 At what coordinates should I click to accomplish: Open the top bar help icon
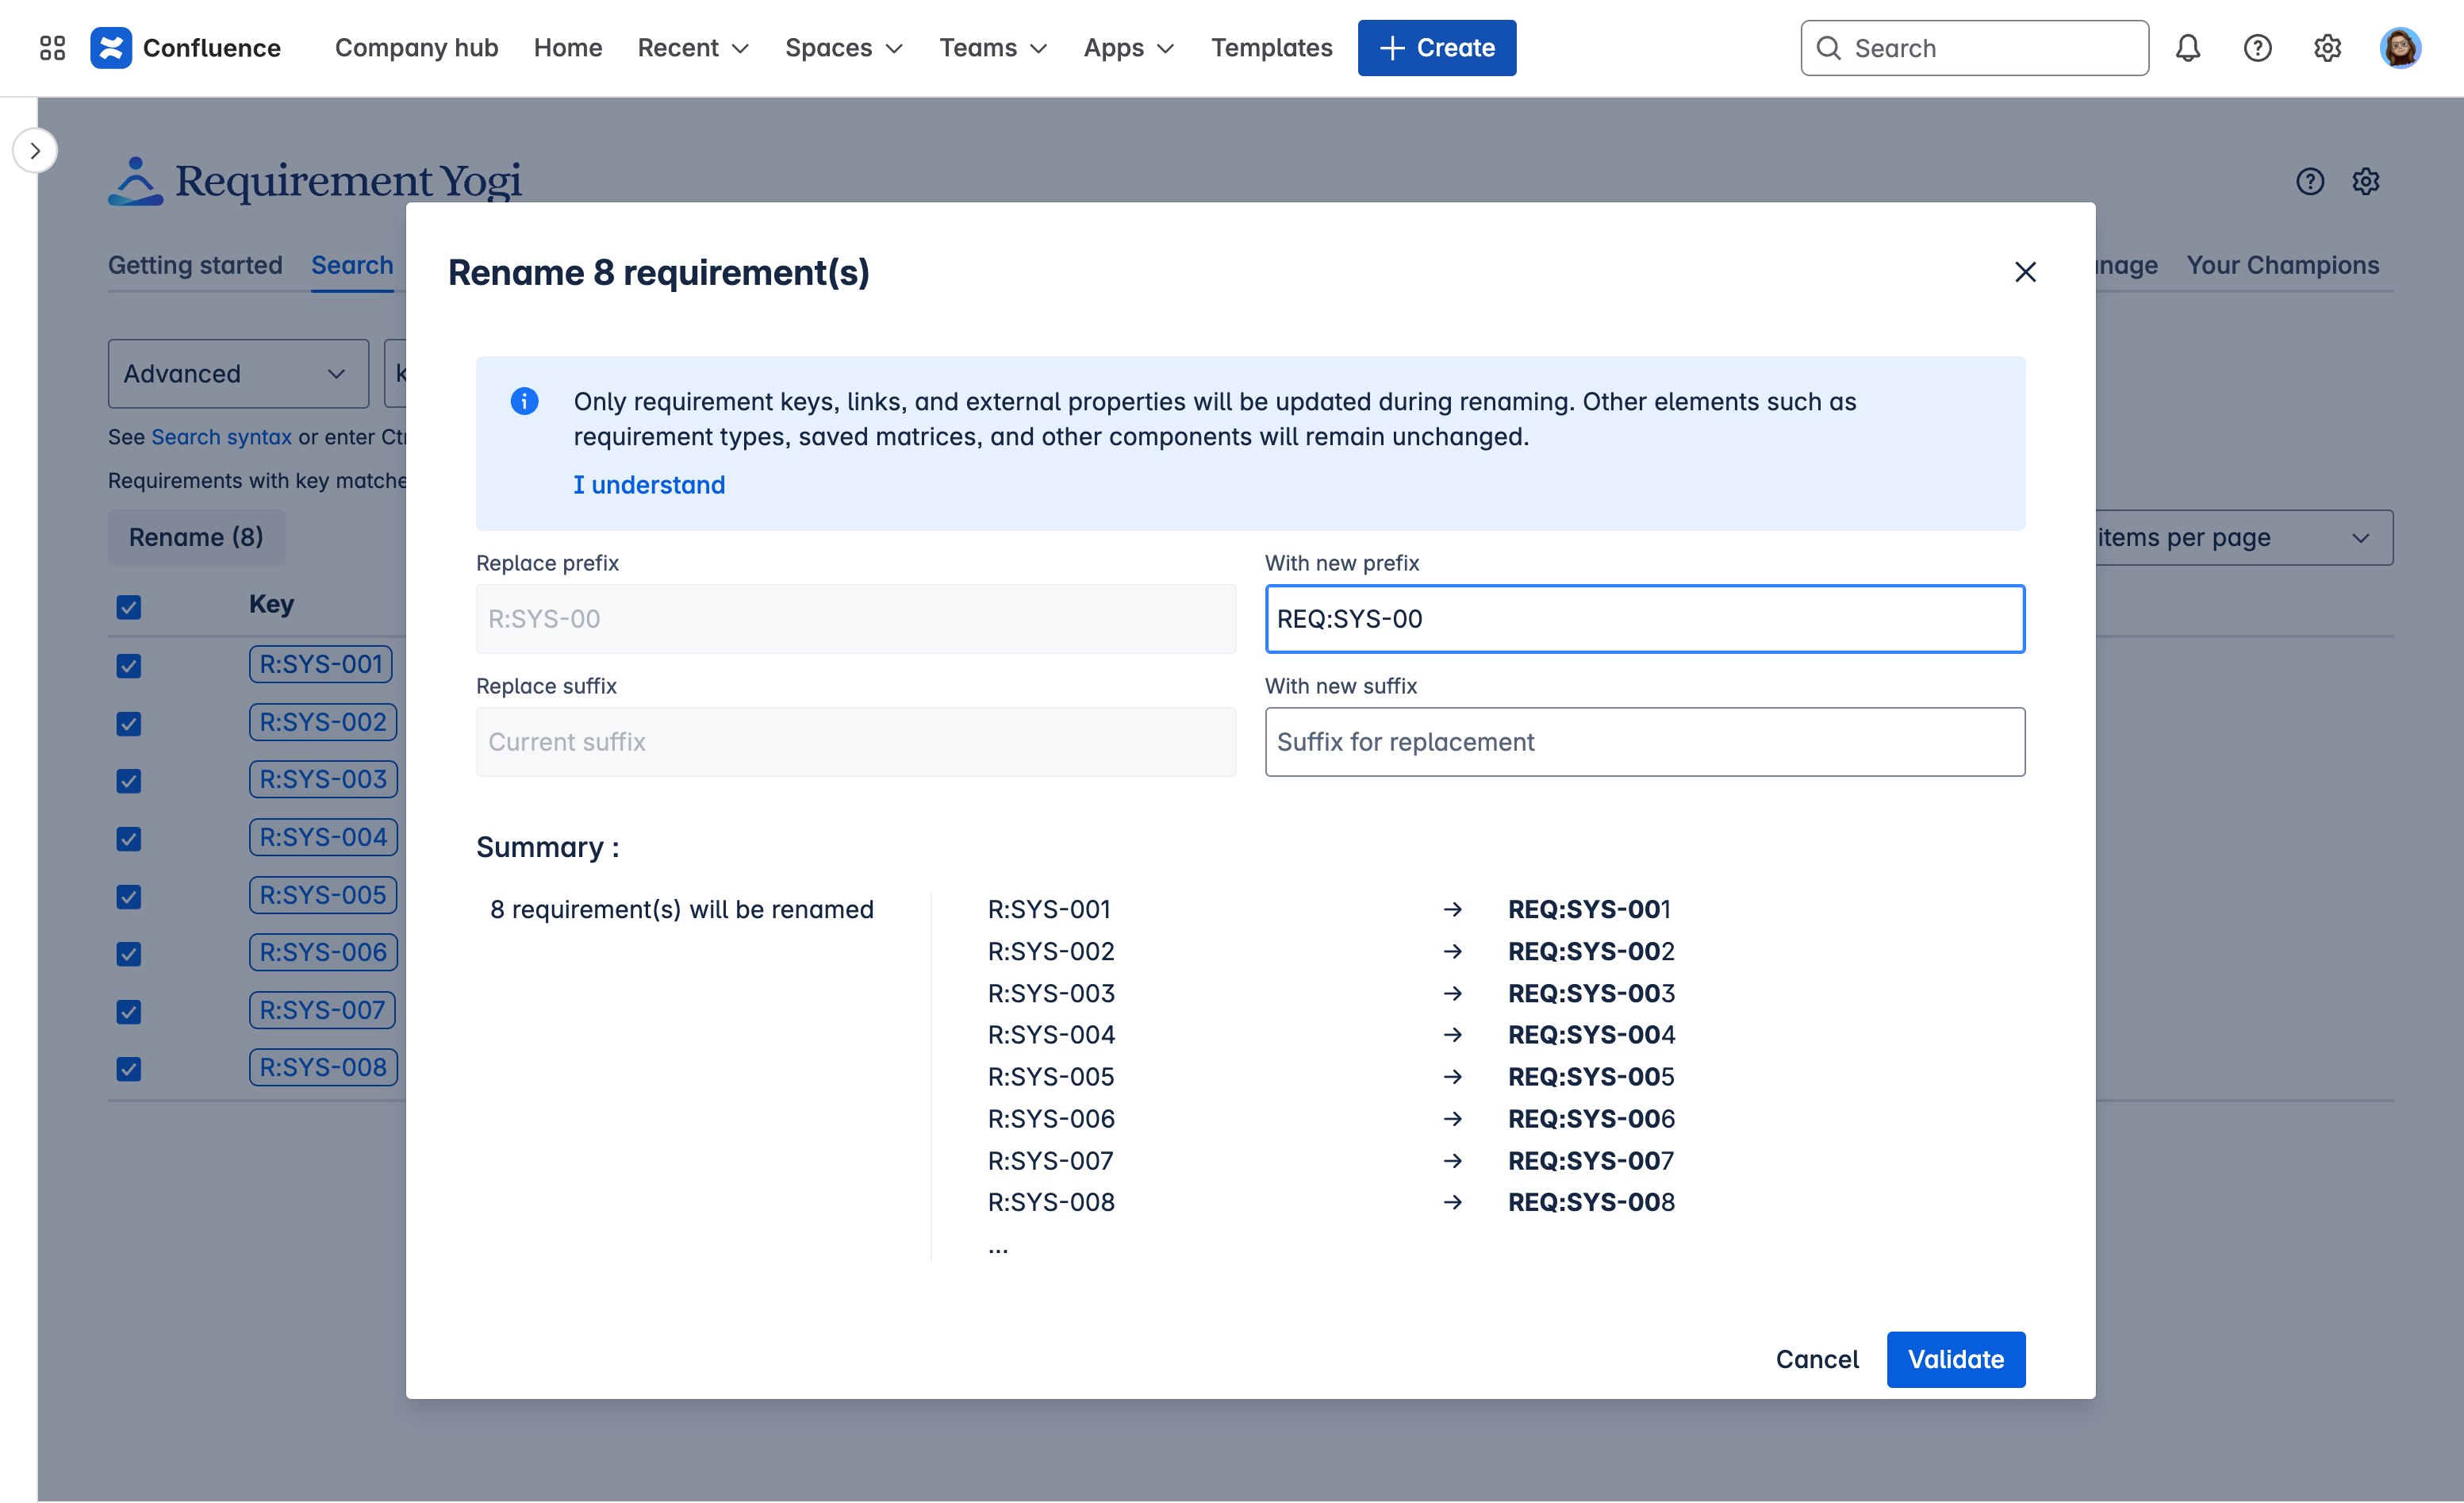(2257, 48)
